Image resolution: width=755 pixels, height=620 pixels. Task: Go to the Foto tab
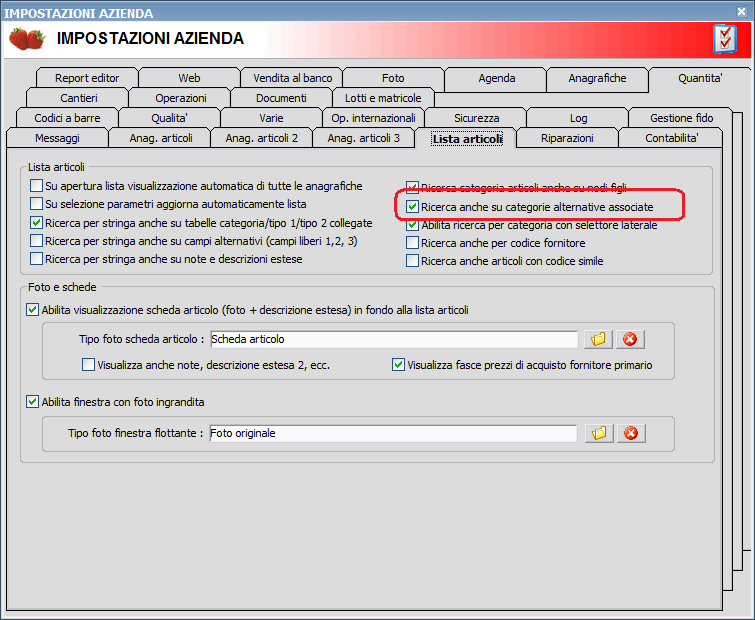[x=393, y=78]
